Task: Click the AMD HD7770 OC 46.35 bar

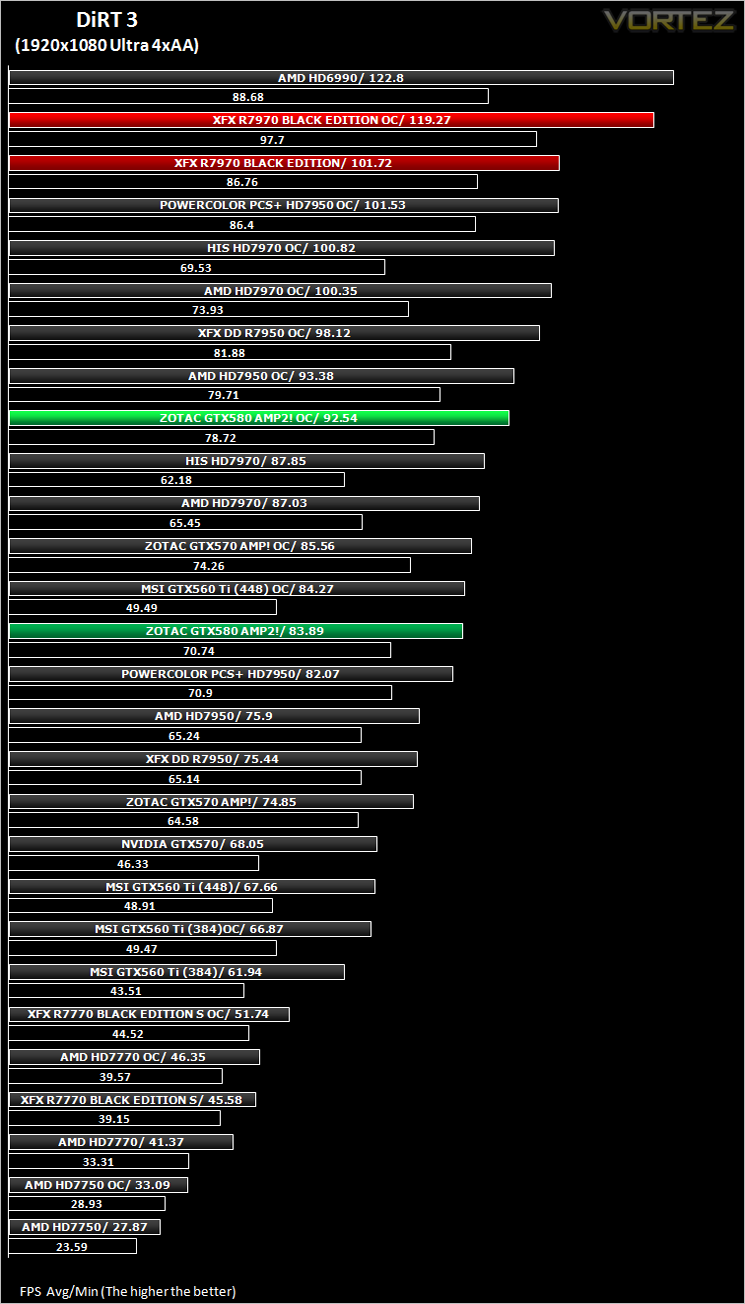Action: click(x=135, y=1057)
